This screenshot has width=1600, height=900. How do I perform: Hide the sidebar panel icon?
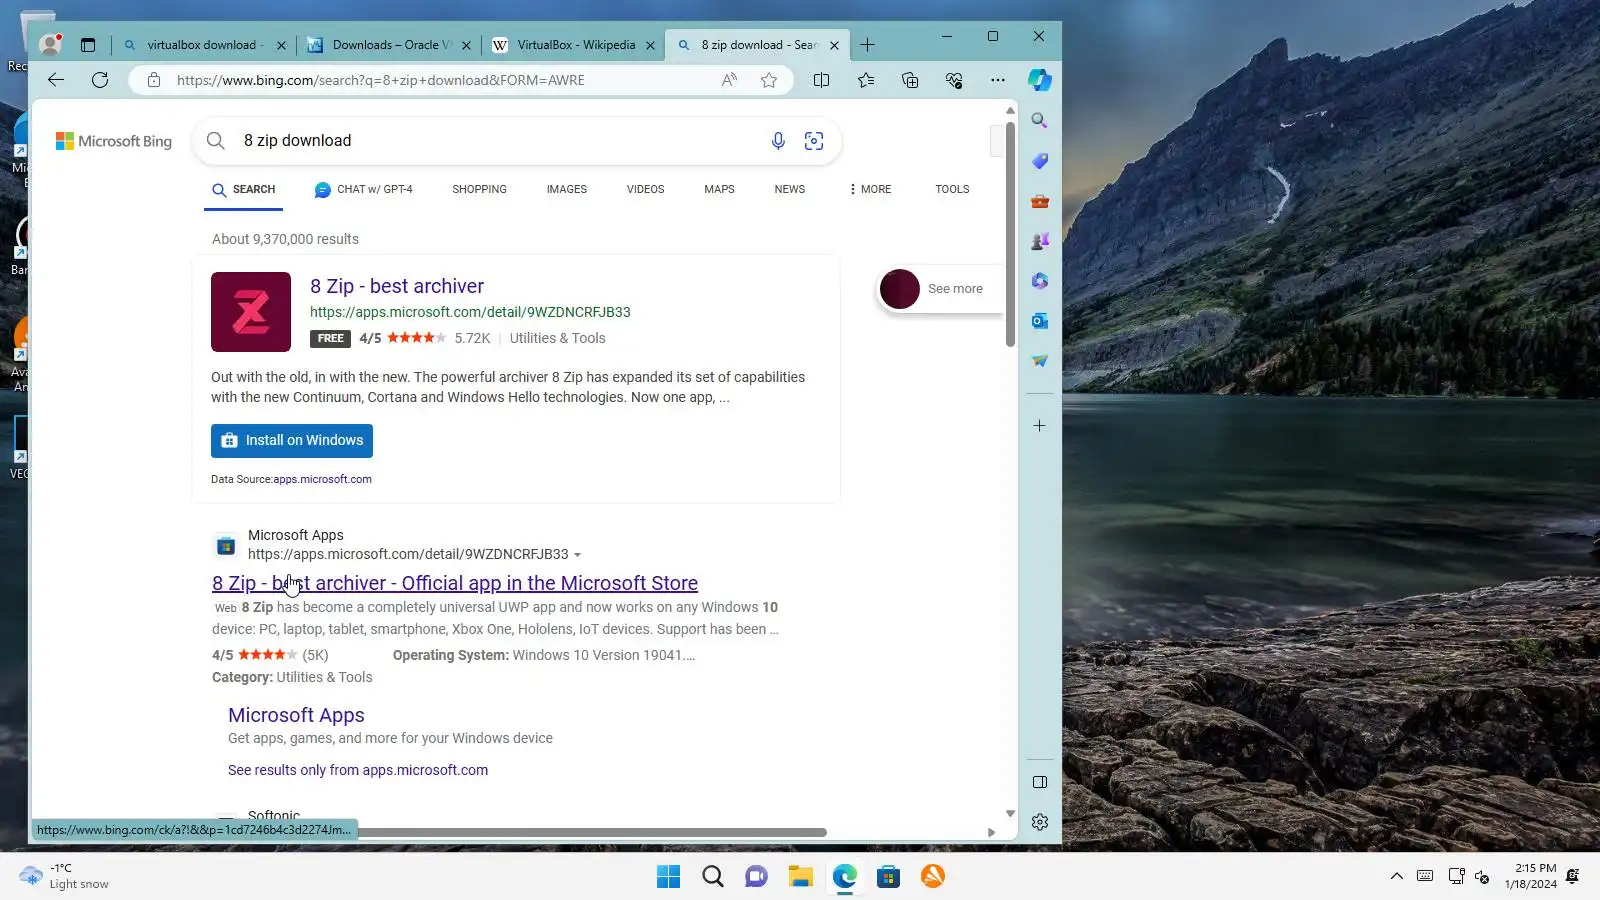point(1040,782)
